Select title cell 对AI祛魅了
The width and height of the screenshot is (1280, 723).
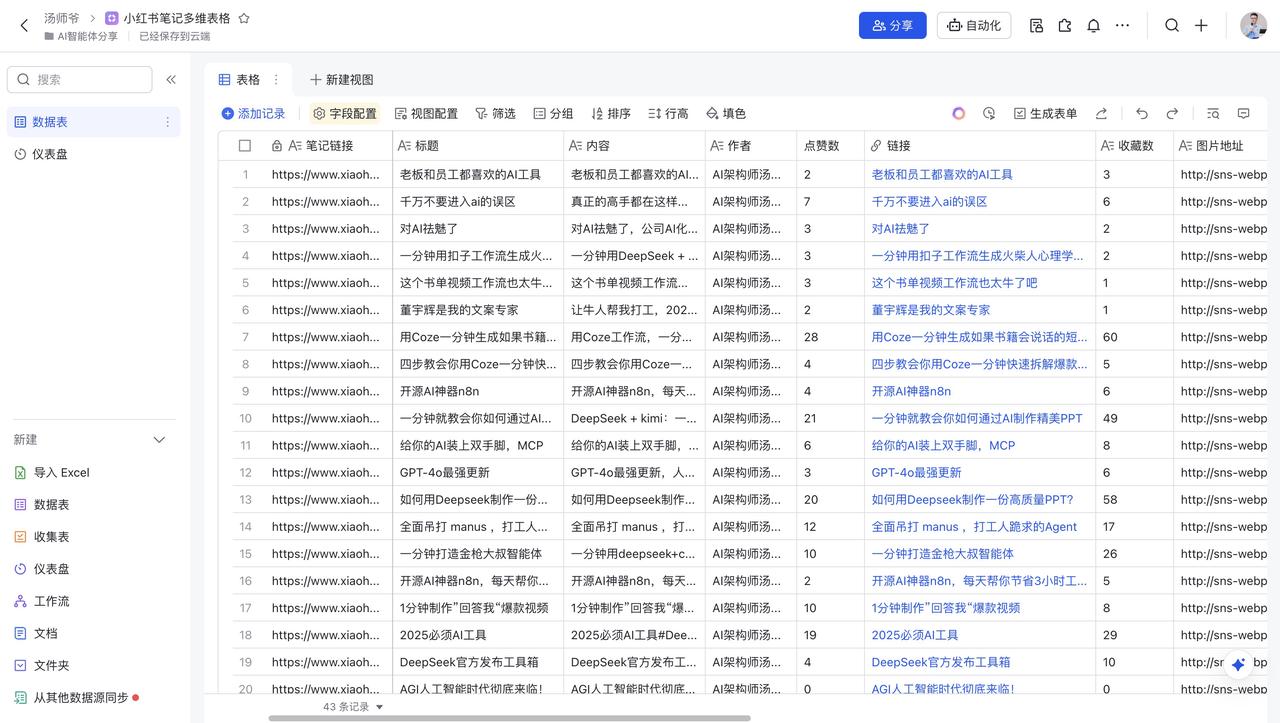coord(478,229)
